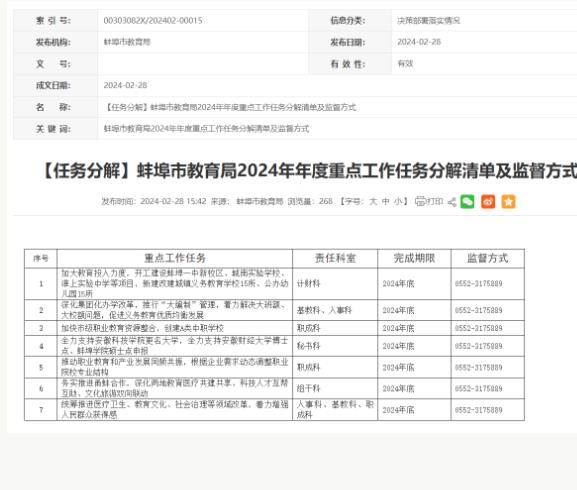Click publishing agency value 蚌埠市教育局
This screenshot has width=577, height=490.
tap(127, 42)
